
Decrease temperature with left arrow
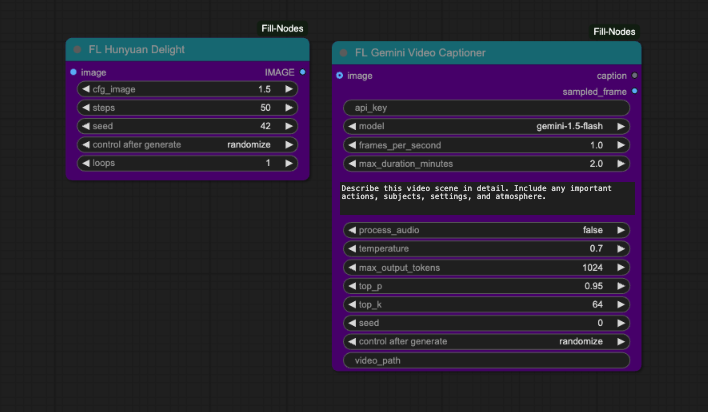(x=352, y=248)
